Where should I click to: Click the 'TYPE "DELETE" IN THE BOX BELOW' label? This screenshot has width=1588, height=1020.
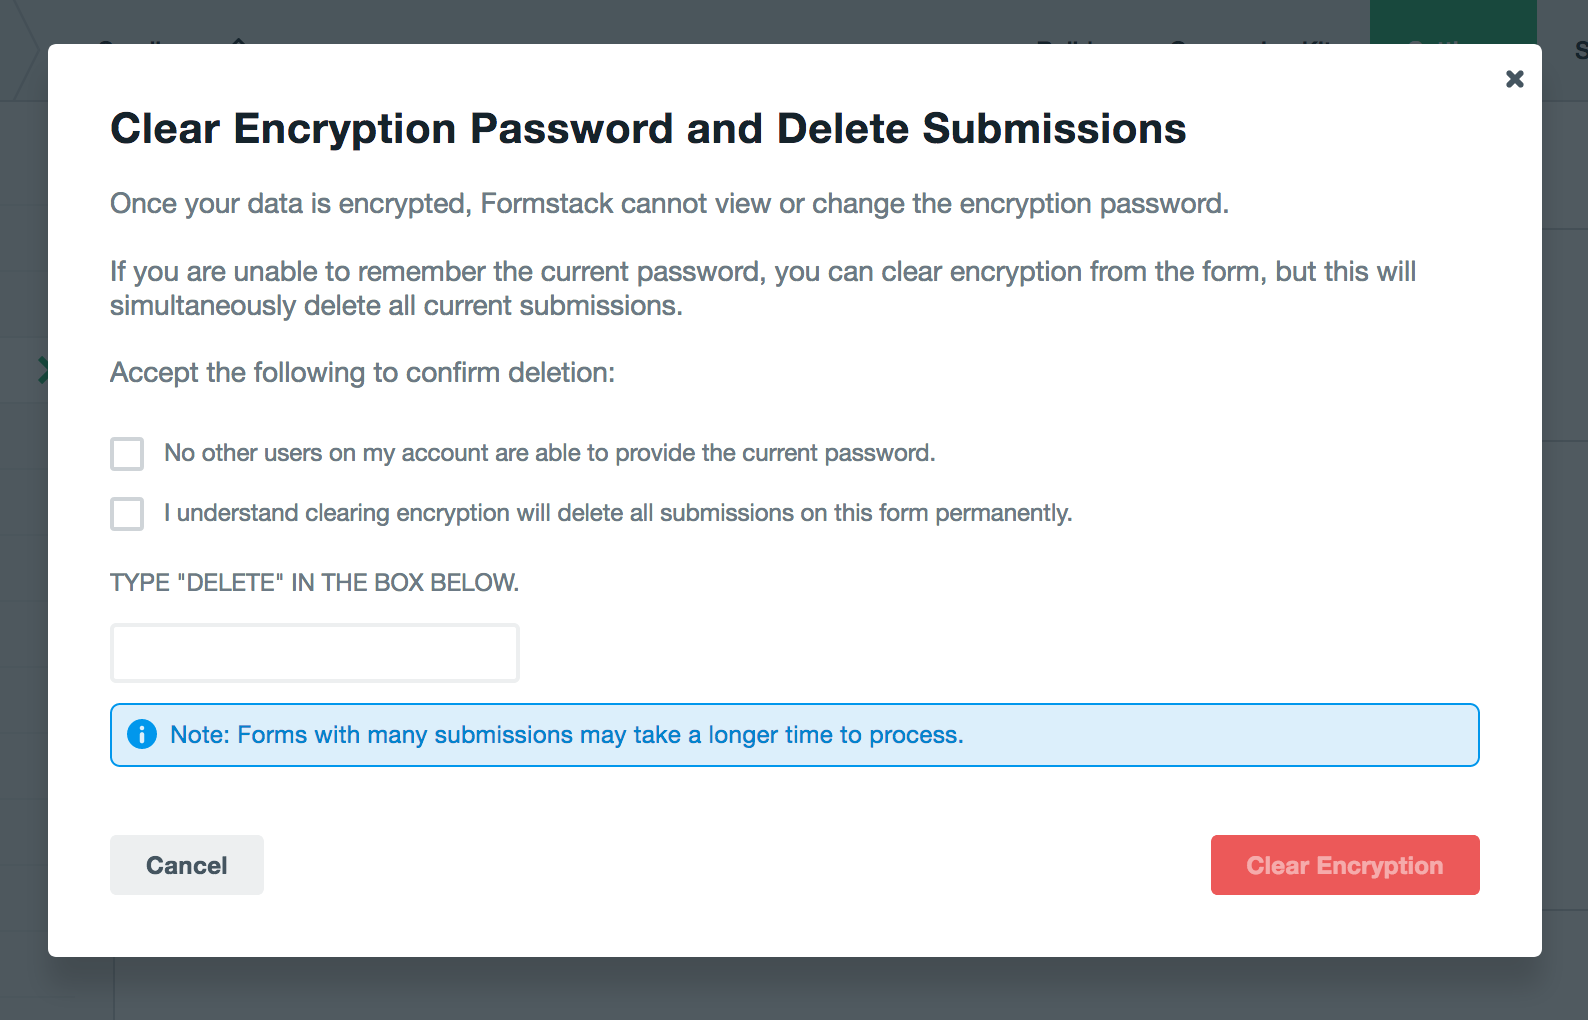314,583
